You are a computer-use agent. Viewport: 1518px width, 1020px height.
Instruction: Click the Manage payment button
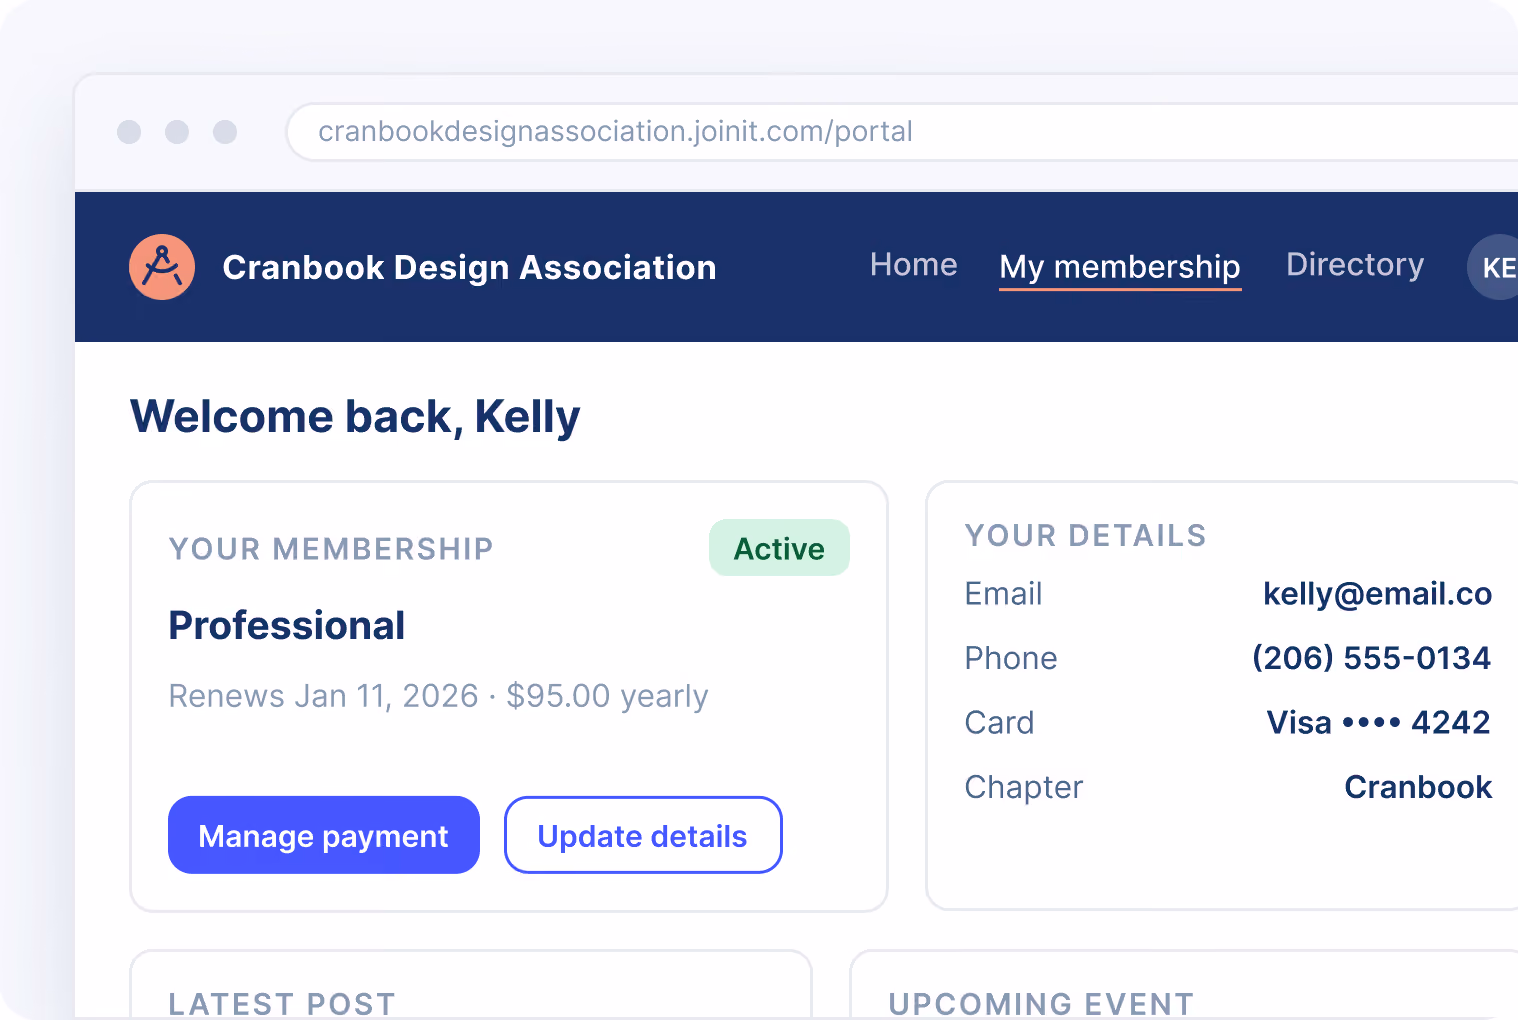click(324, 835)
